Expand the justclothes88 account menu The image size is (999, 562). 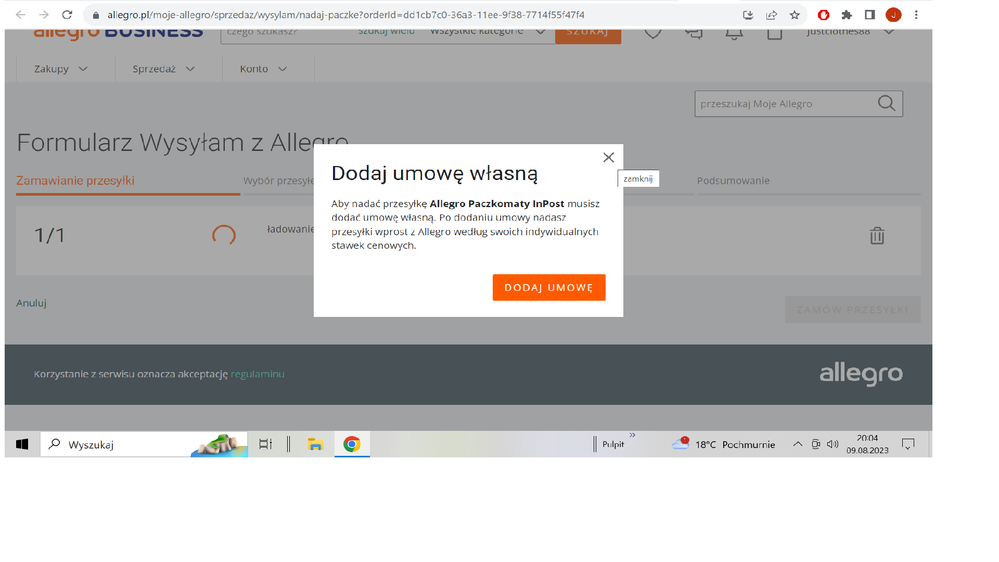(850, 32)
